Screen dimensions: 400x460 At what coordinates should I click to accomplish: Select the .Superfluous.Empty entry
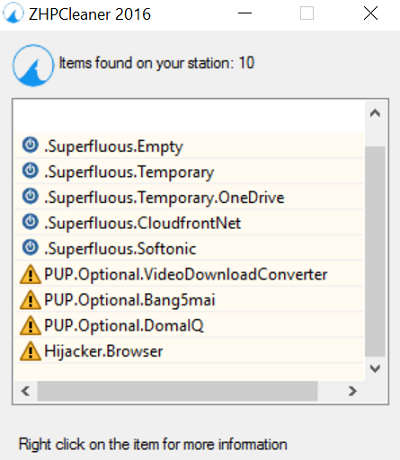coord(189,146)
